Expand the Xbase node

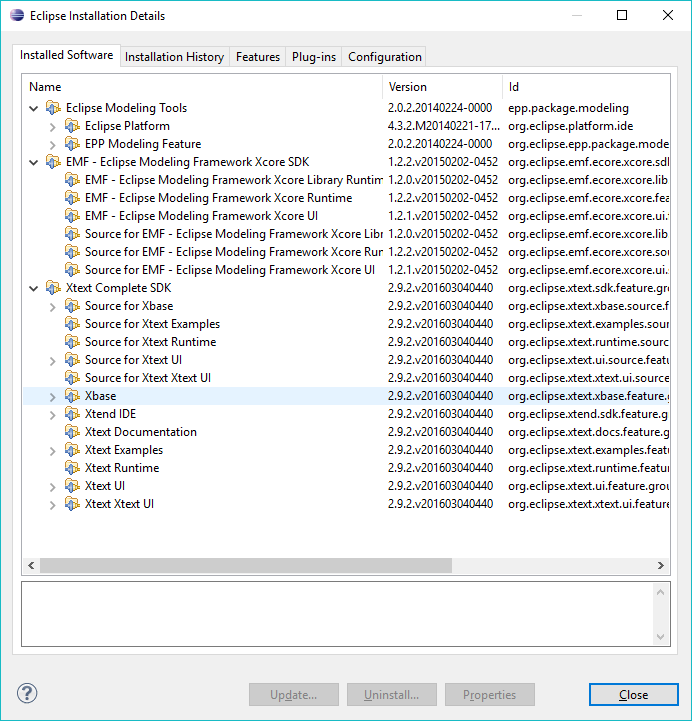click(52, 397)
